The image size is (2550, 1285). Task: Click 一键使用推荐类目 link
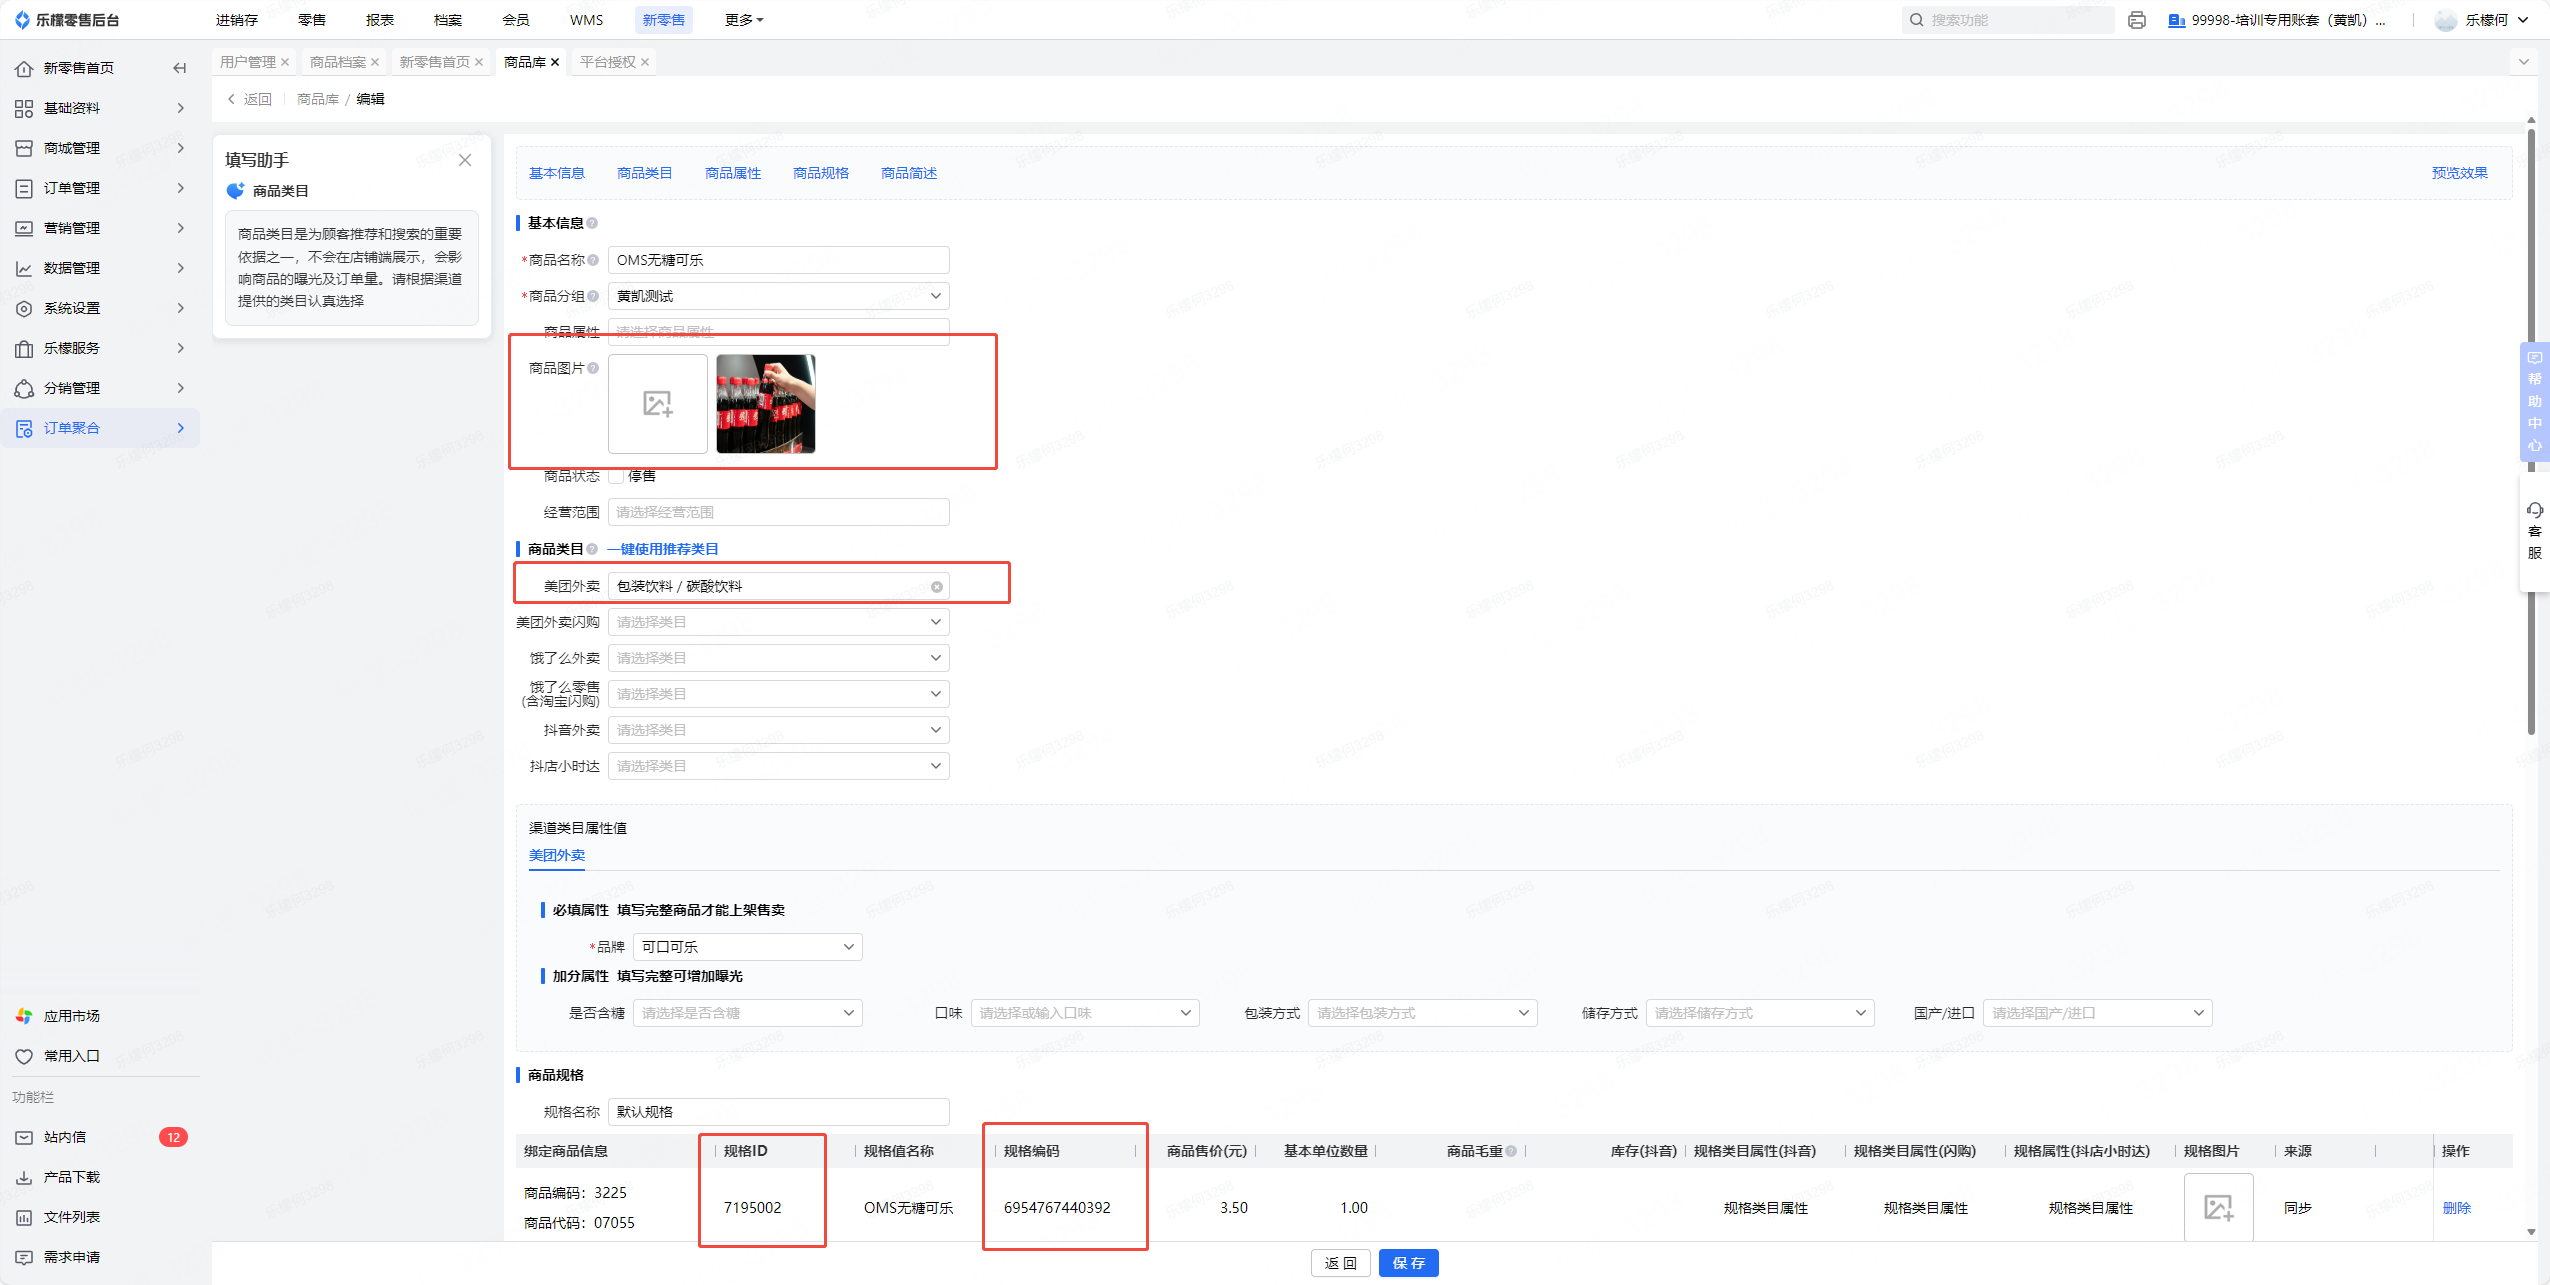[662, 549]
